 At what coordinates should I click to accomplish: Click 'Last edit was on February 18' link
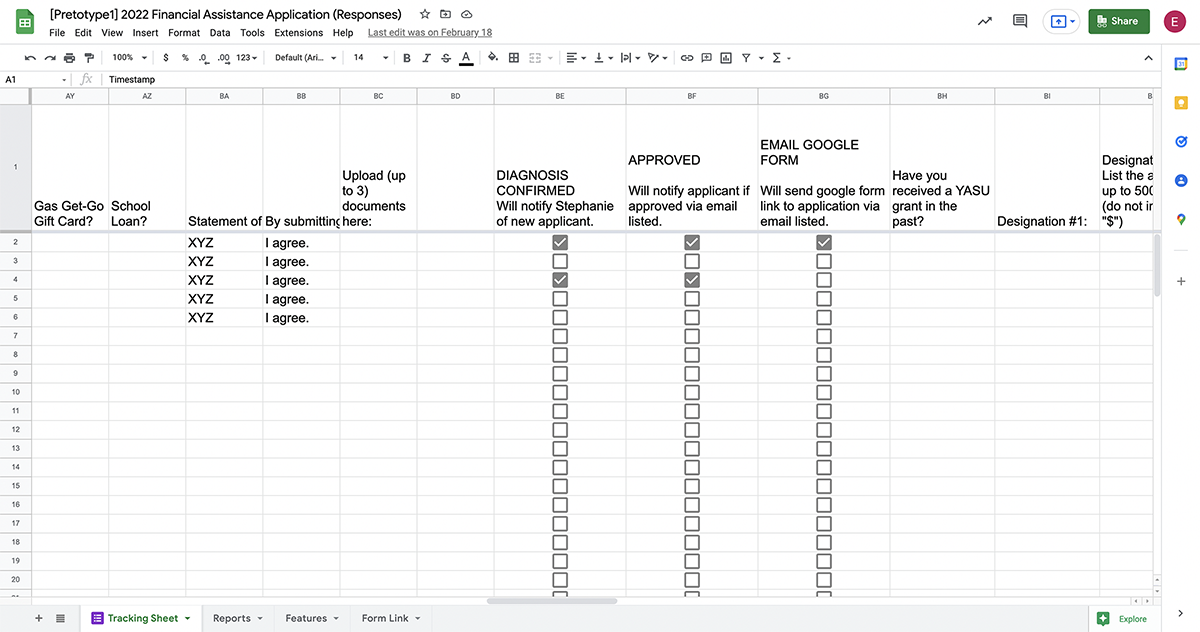[x=430, y=33]
